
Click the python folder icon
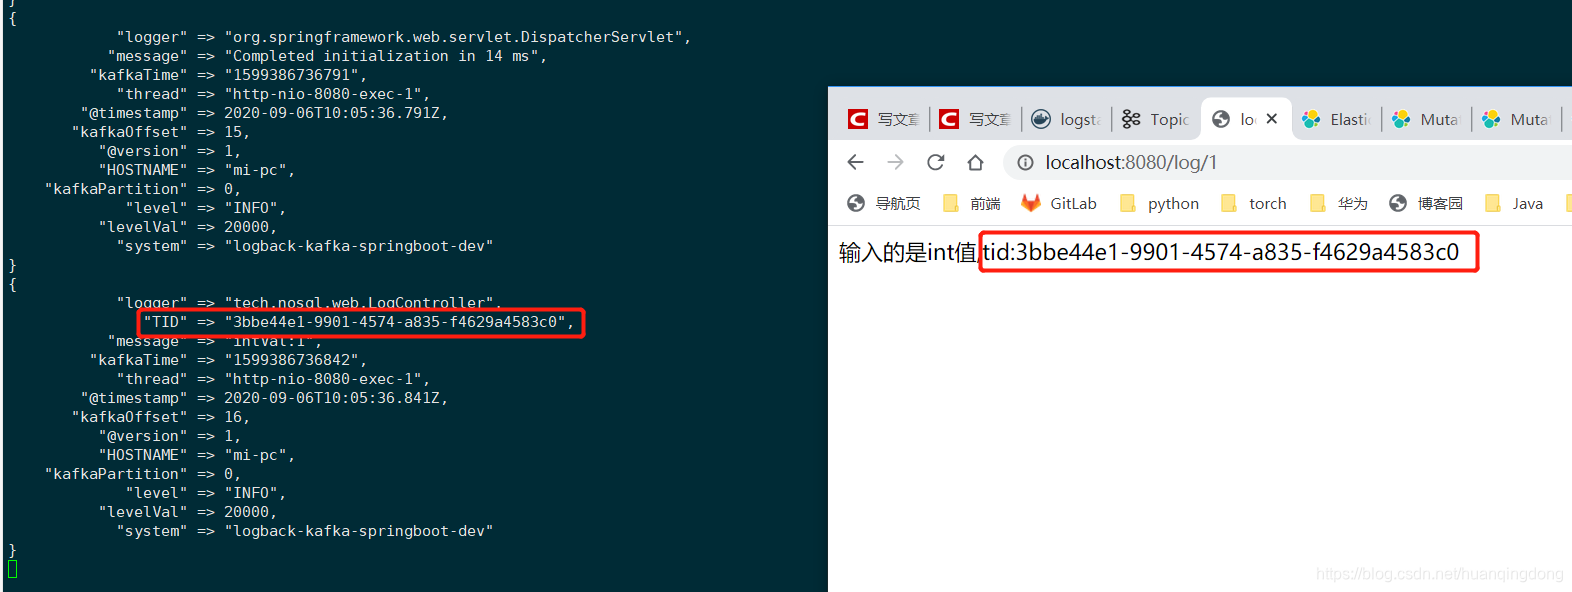[1128, 203]
